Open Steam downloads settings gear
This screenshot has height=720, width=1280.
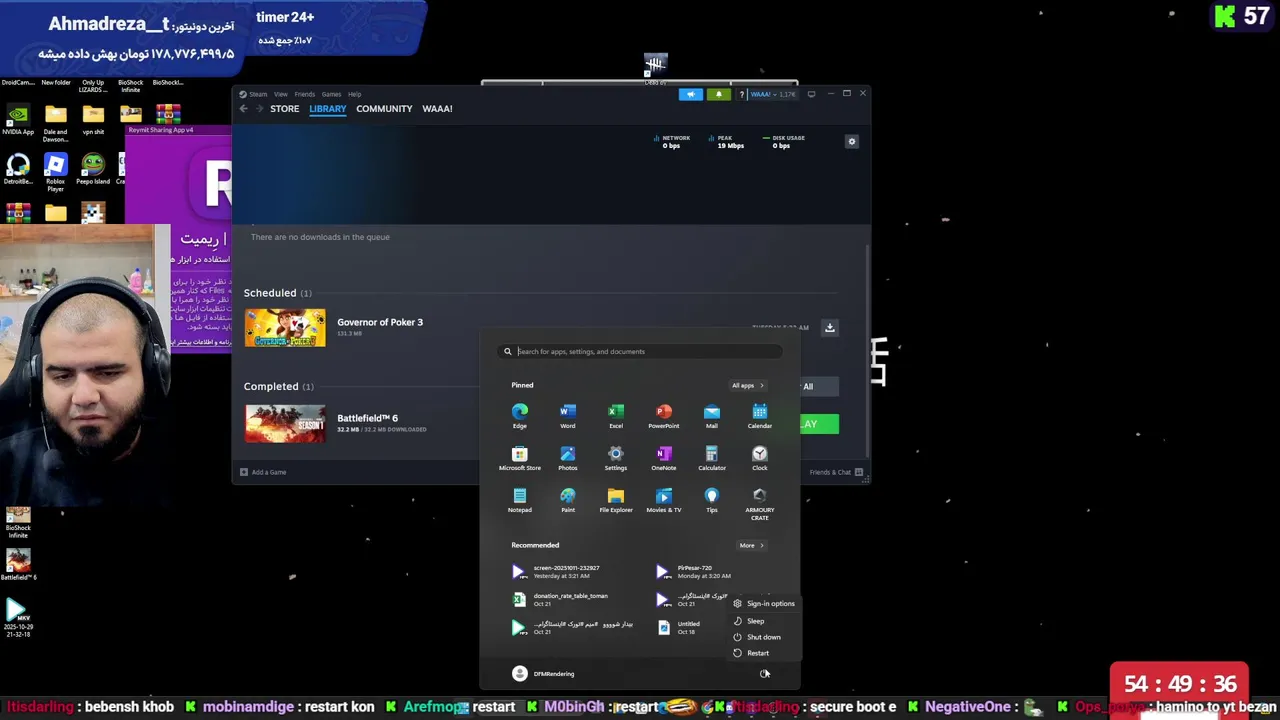[852, 142]
